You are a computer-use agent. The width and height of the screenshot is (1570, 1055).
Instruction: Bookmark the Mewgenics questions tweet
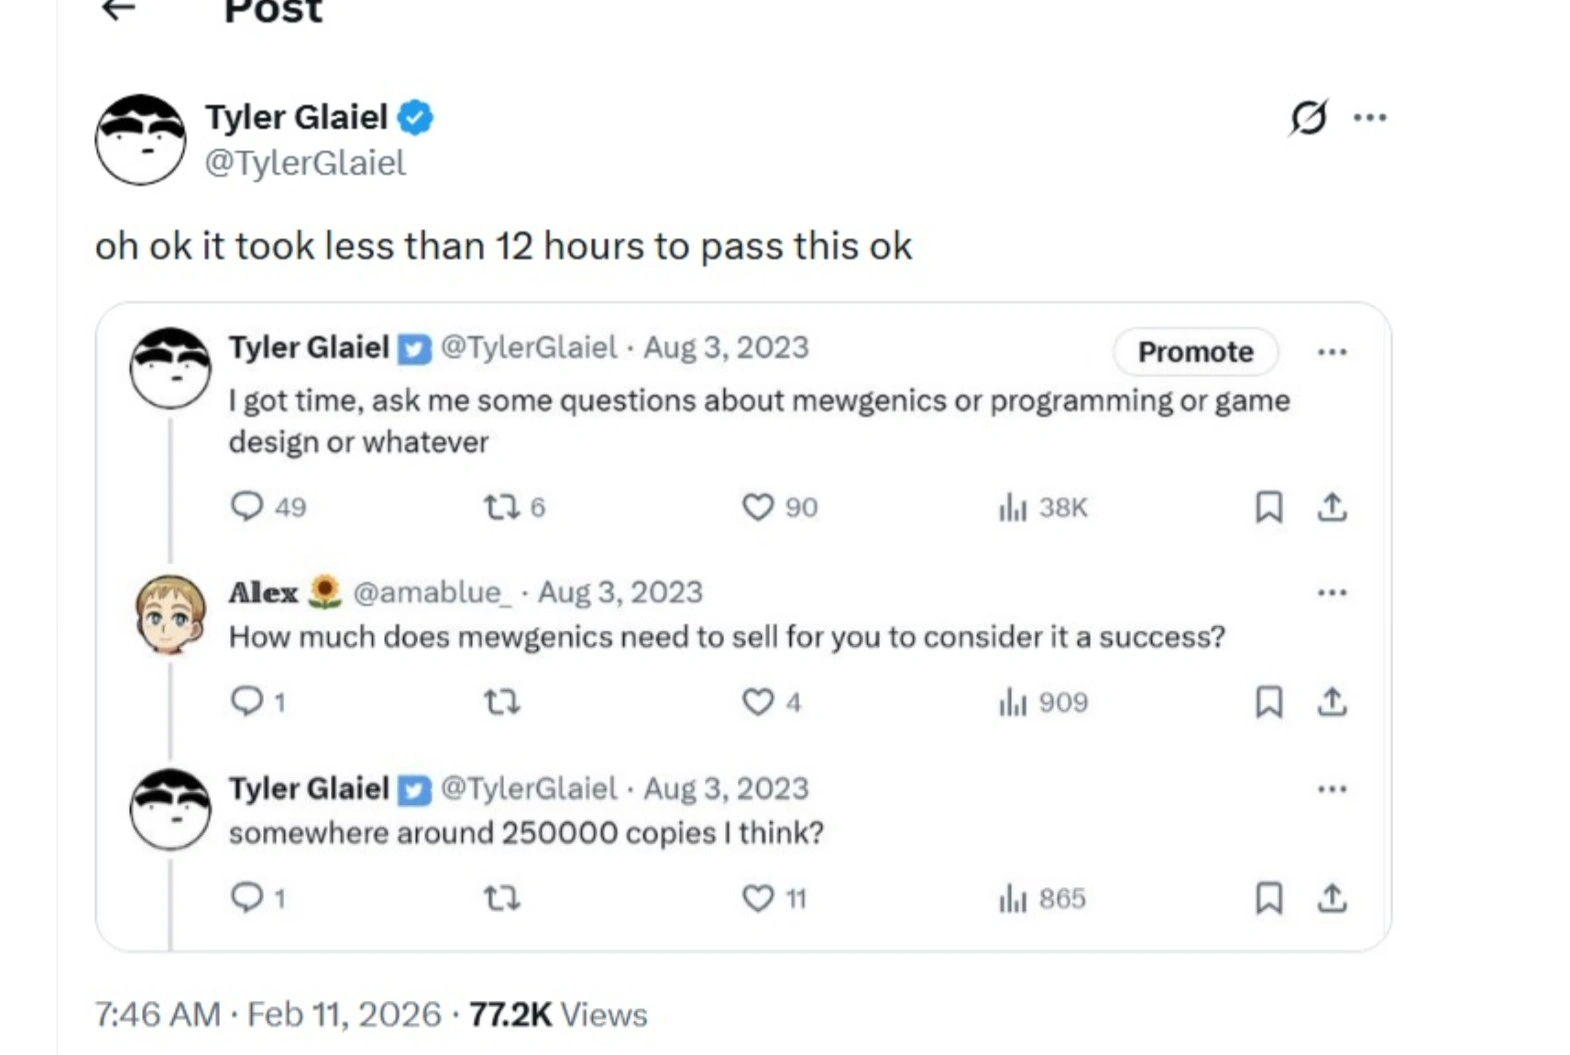[1268, 508]
